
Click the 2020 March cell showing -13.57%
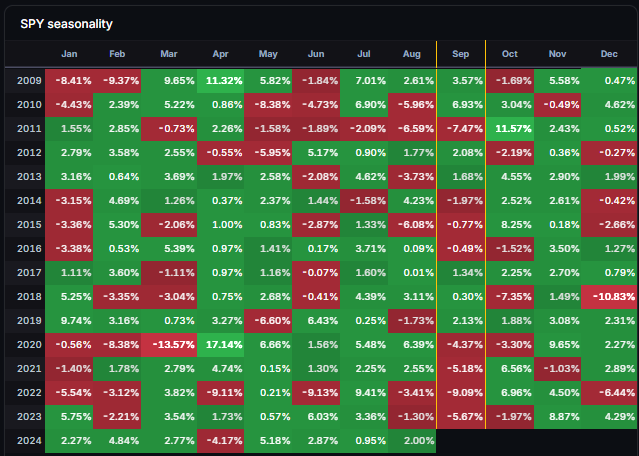169,345
